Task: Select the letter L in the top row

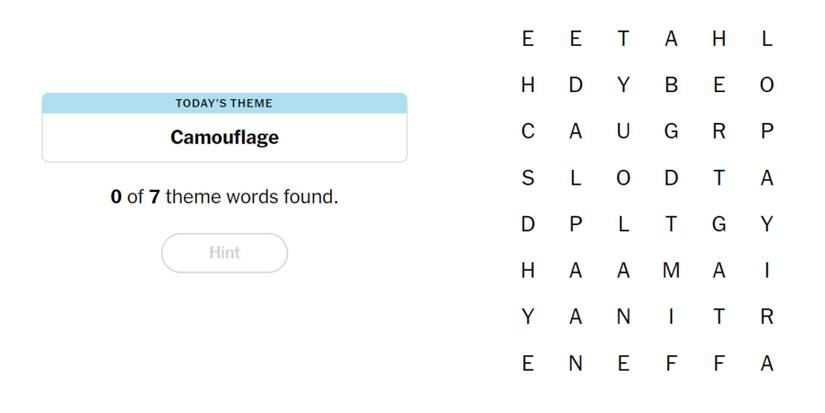Action: (x=767, y=40)
